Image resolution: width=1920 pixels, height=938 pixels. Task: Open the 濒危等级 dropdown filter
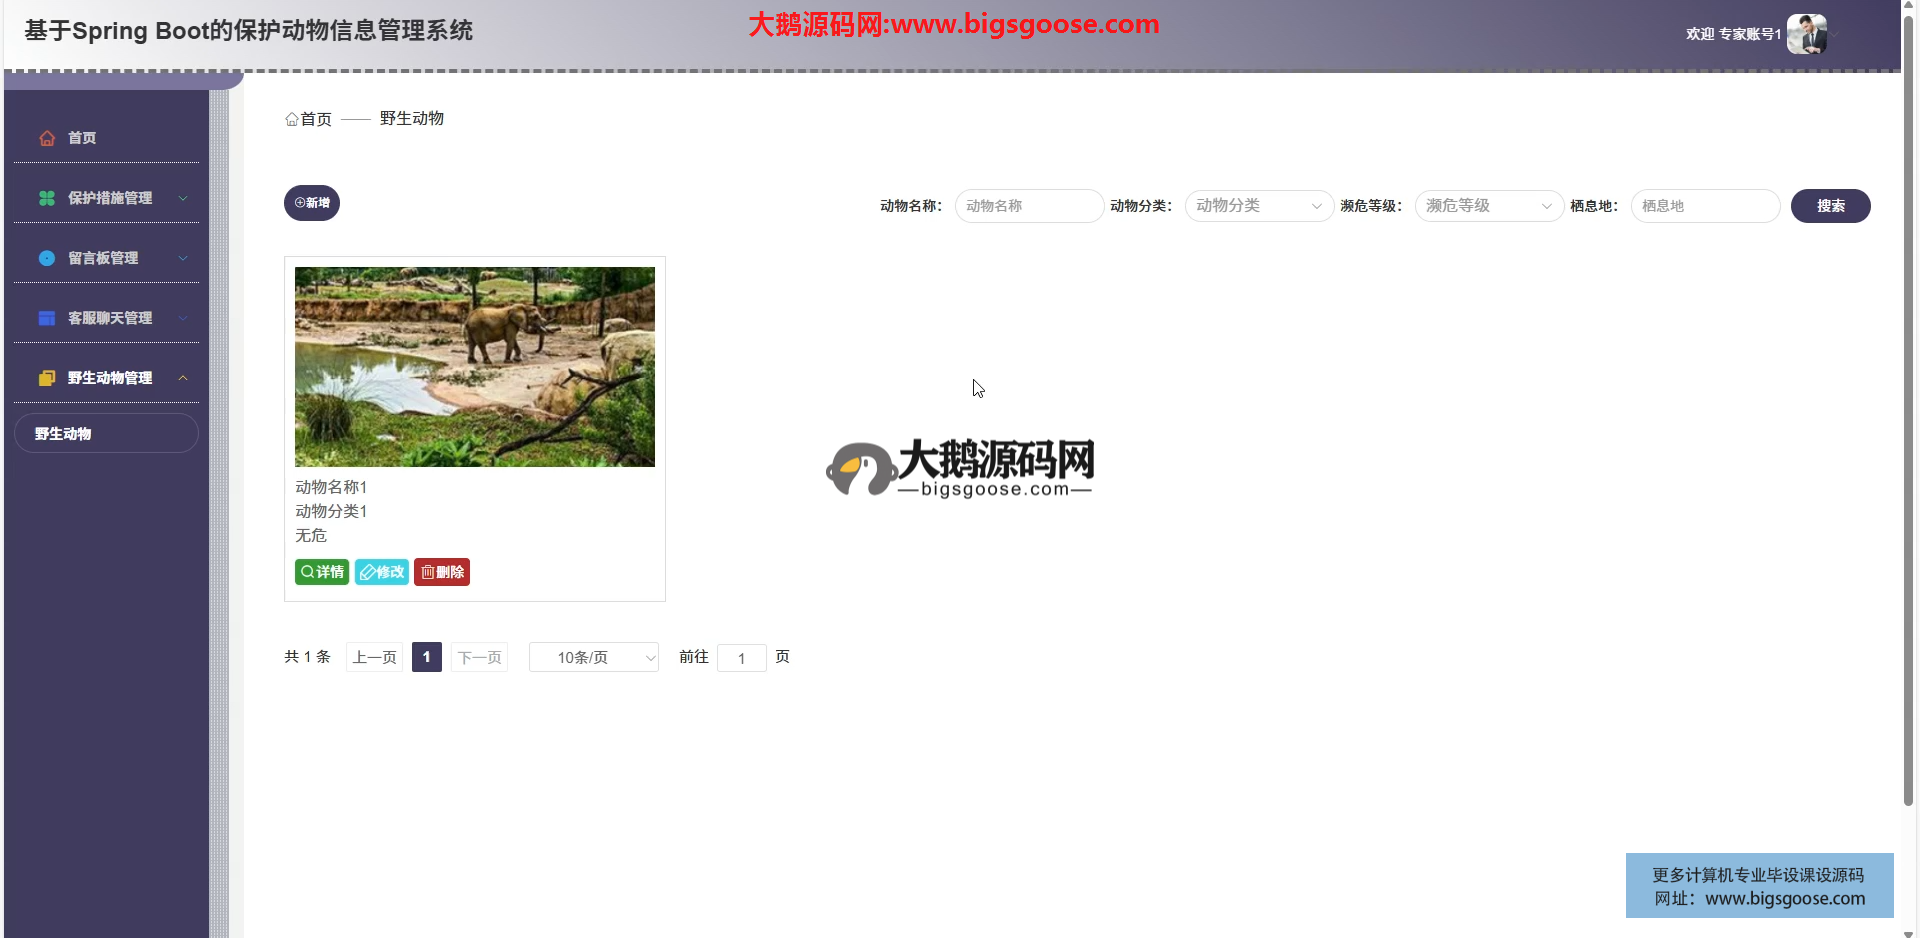(x=1488, y=206)
